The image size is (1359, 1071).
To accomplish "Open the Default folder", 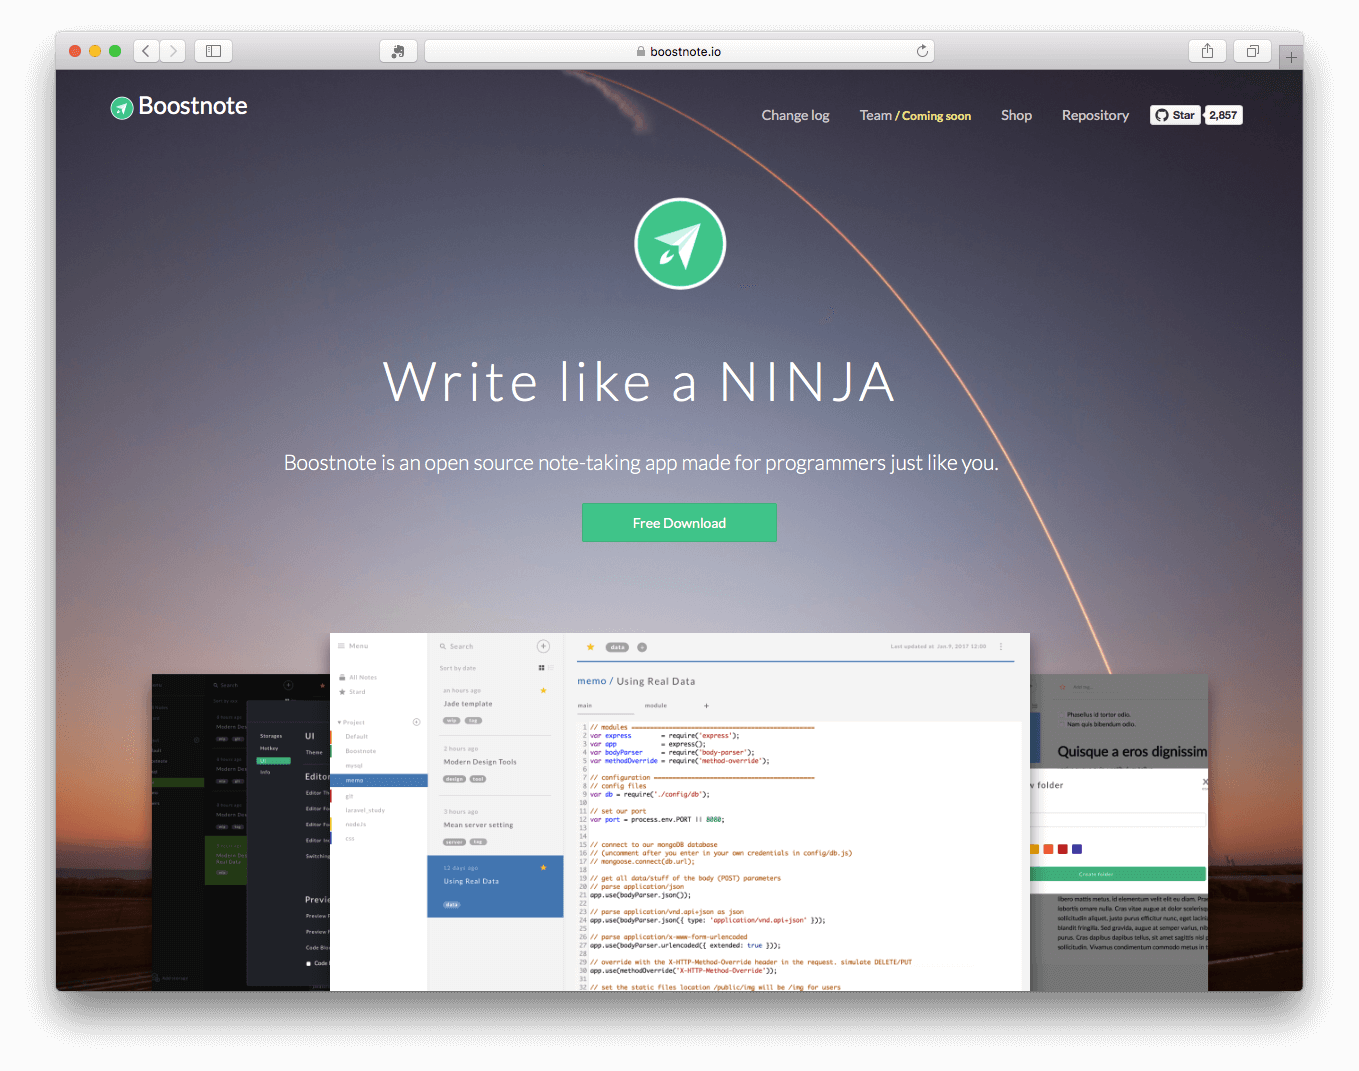I will click(x=357, y=736).
